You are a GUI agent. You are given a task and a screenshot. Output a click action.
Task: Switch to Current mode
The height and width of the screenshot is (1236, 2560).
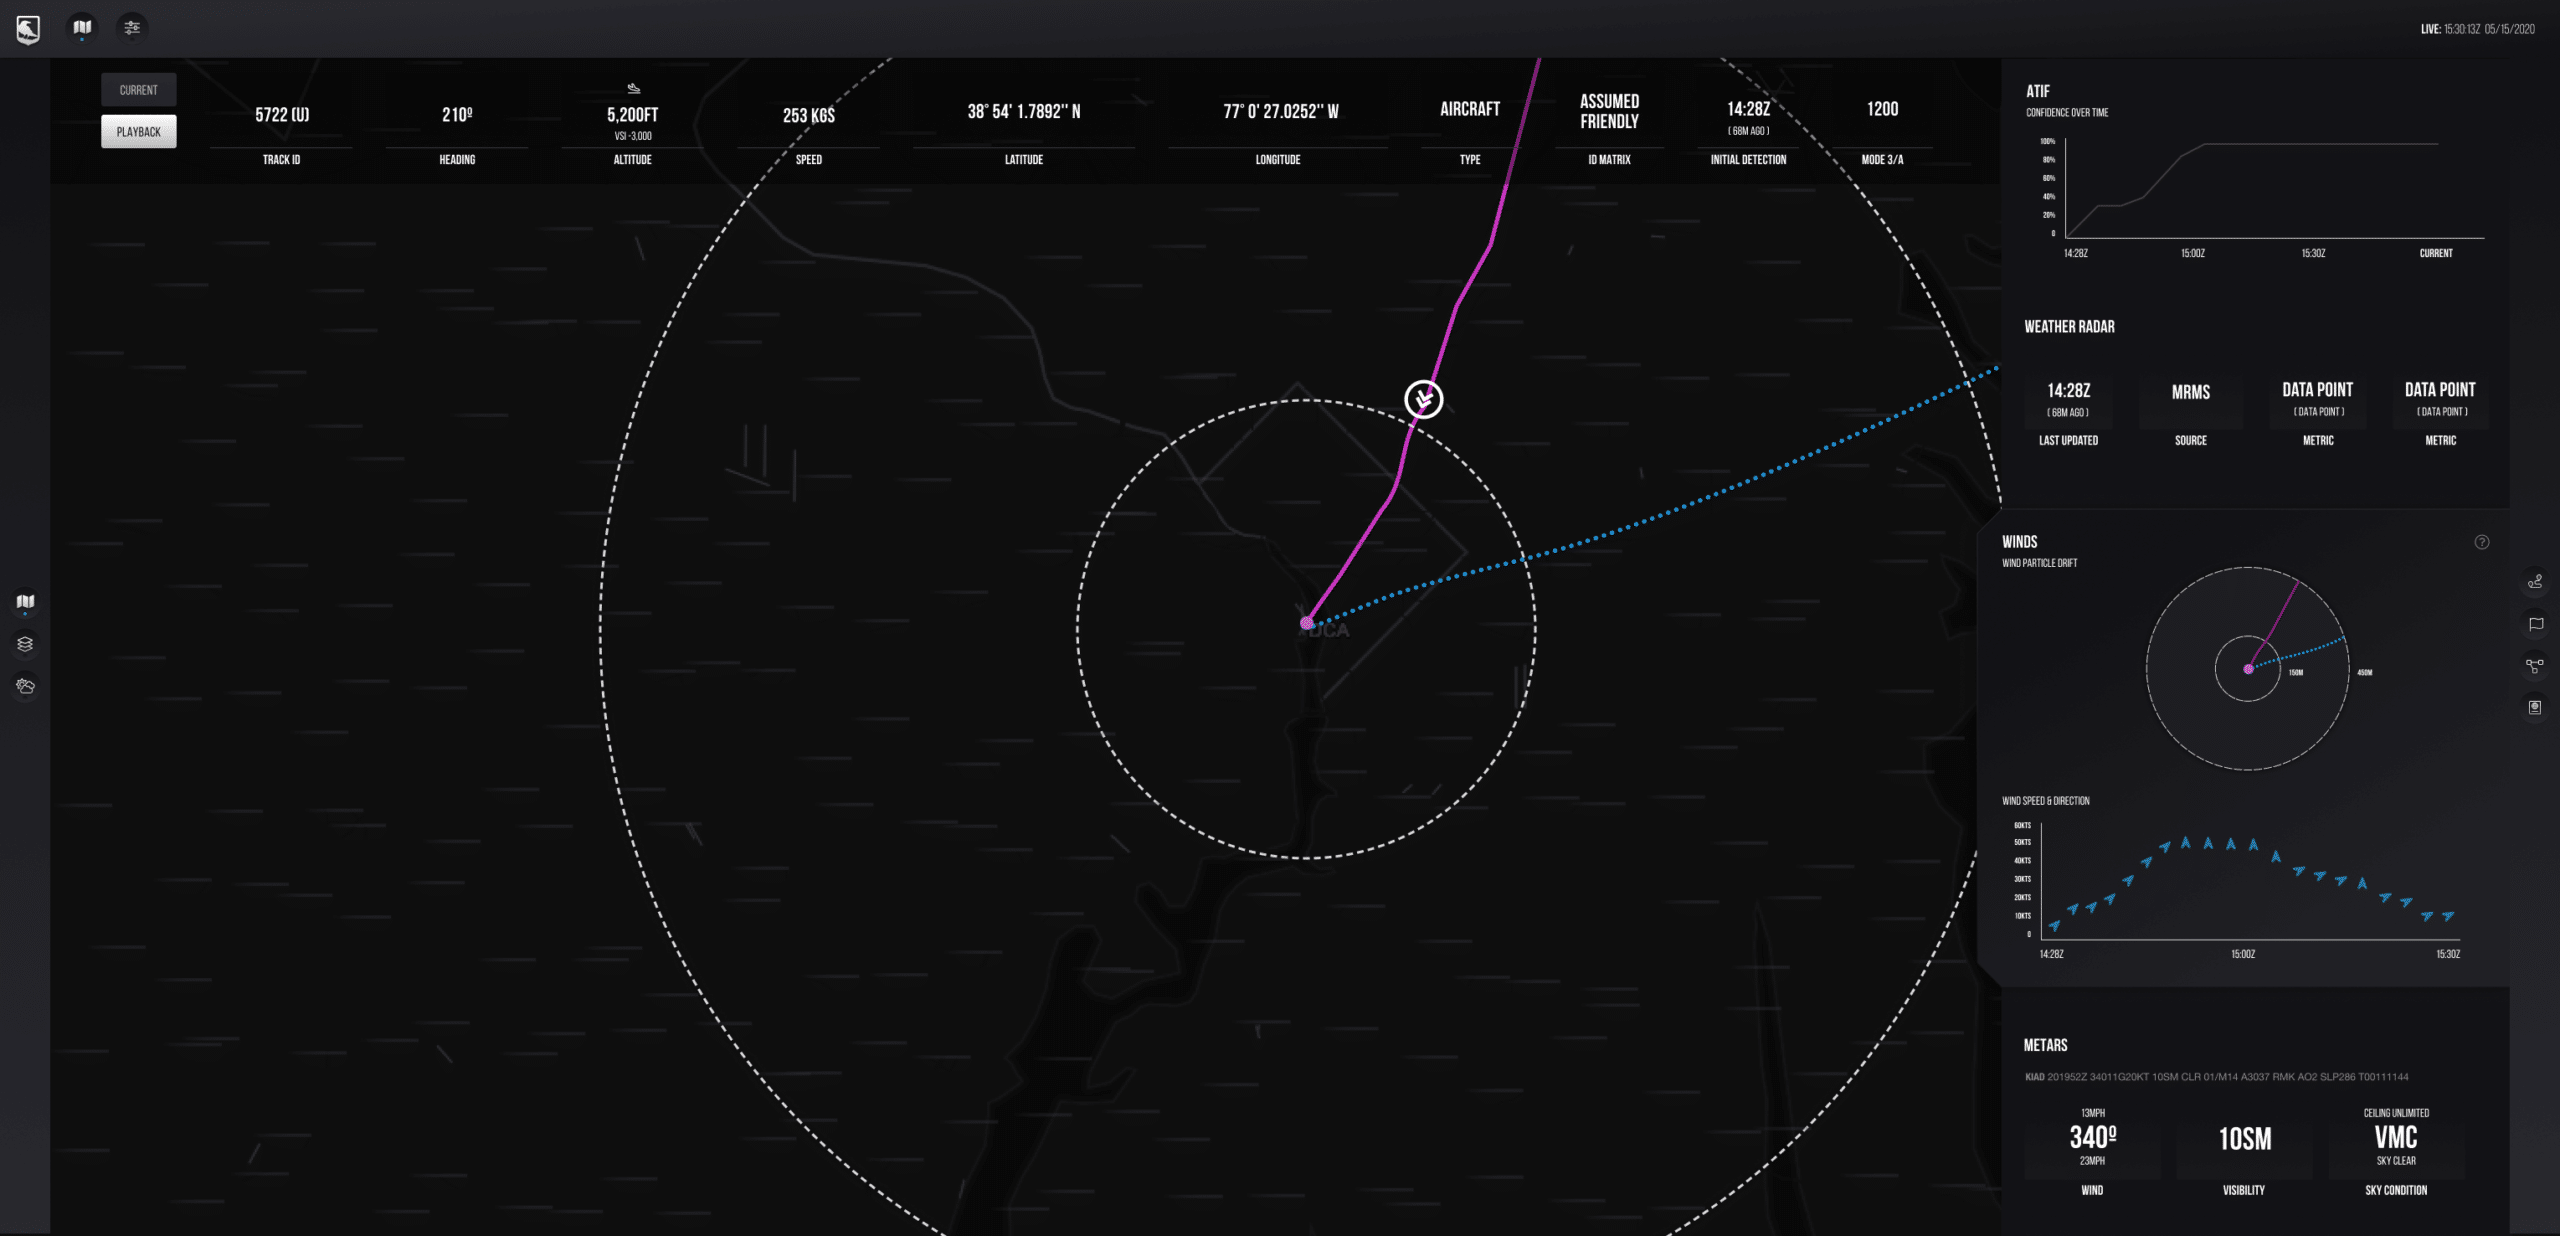pos(139,90)
